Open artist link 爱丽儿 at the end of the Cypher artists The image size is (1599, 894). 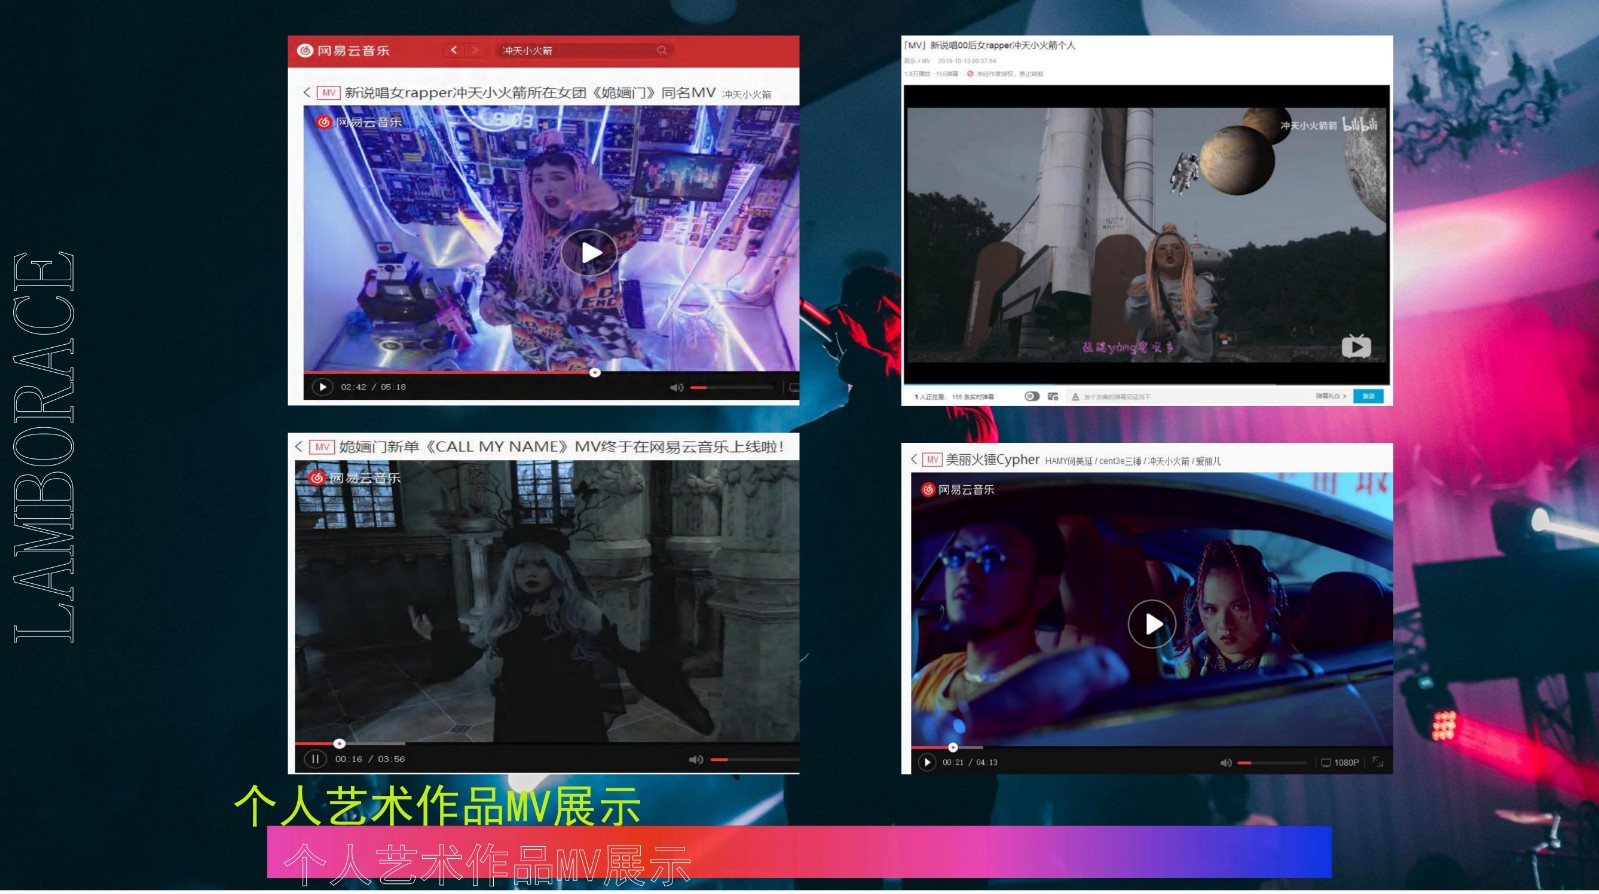point(1208,462)
